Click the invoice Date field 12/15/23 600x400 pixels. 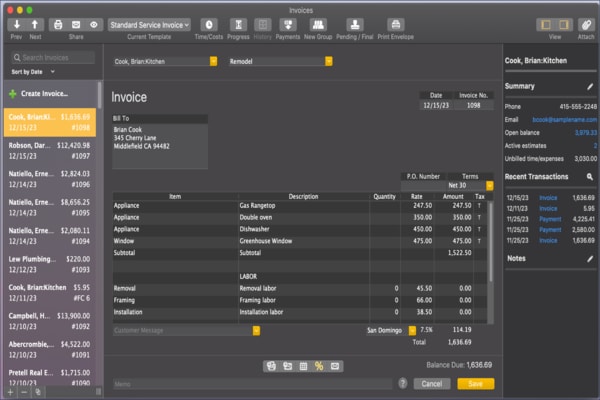pos(436,105)
